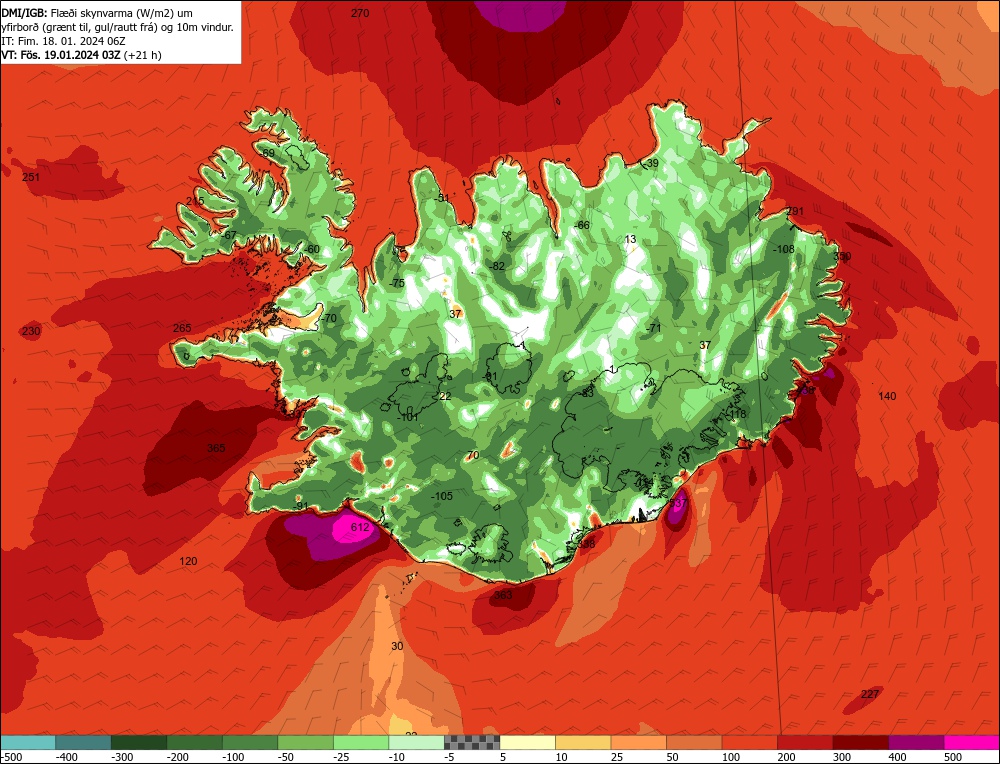Image resolution: width=1000 pixels, height=764 pixels.
Task: Click the purple legend swatch between 400 and 500
Action: coord(916,742)
